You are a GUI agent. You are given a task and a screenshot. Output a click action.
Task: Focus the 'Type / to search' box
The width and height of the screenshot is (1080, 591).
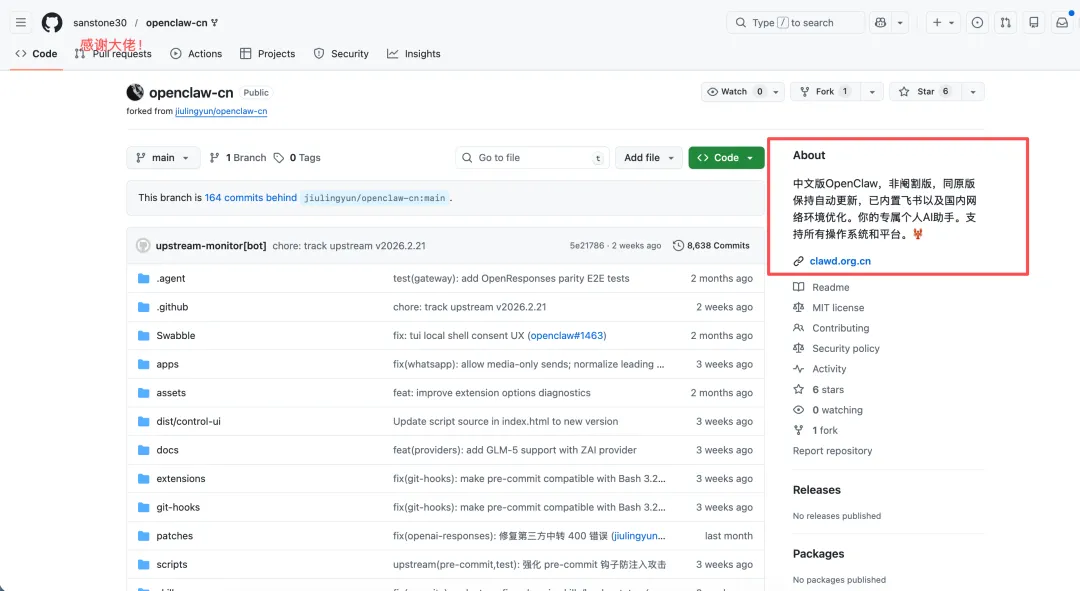796,23
